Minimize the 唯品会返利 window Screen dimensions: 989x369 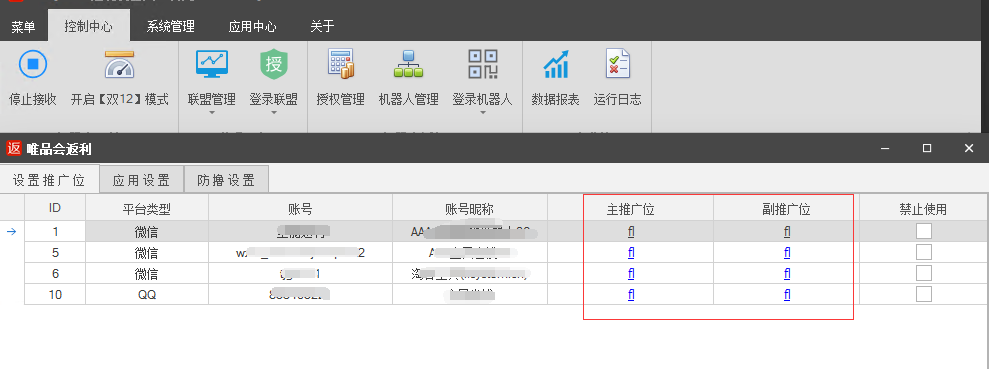tap(886, 148)
